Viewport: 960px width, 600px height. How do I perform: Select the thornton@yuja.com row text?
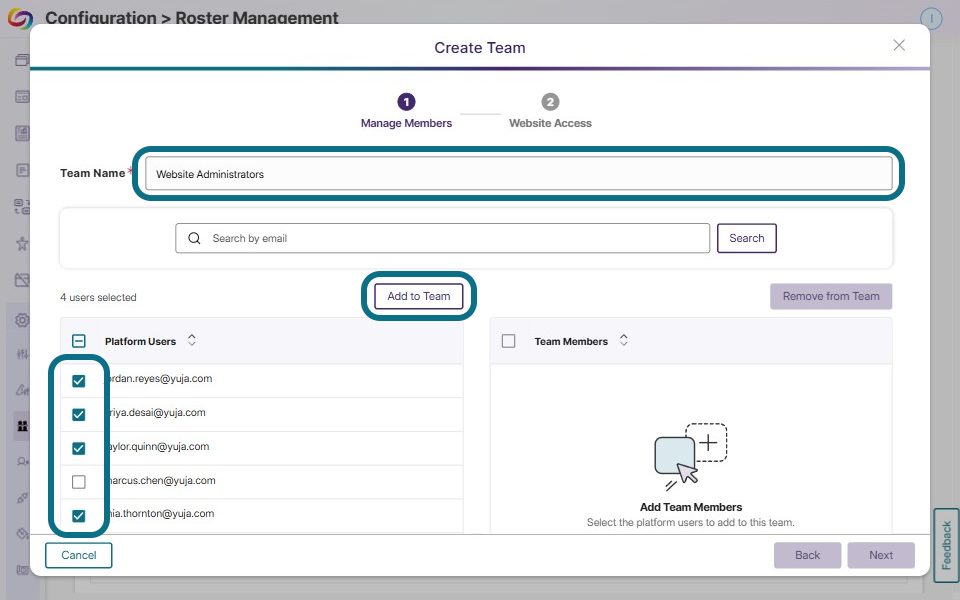[160, 514]
